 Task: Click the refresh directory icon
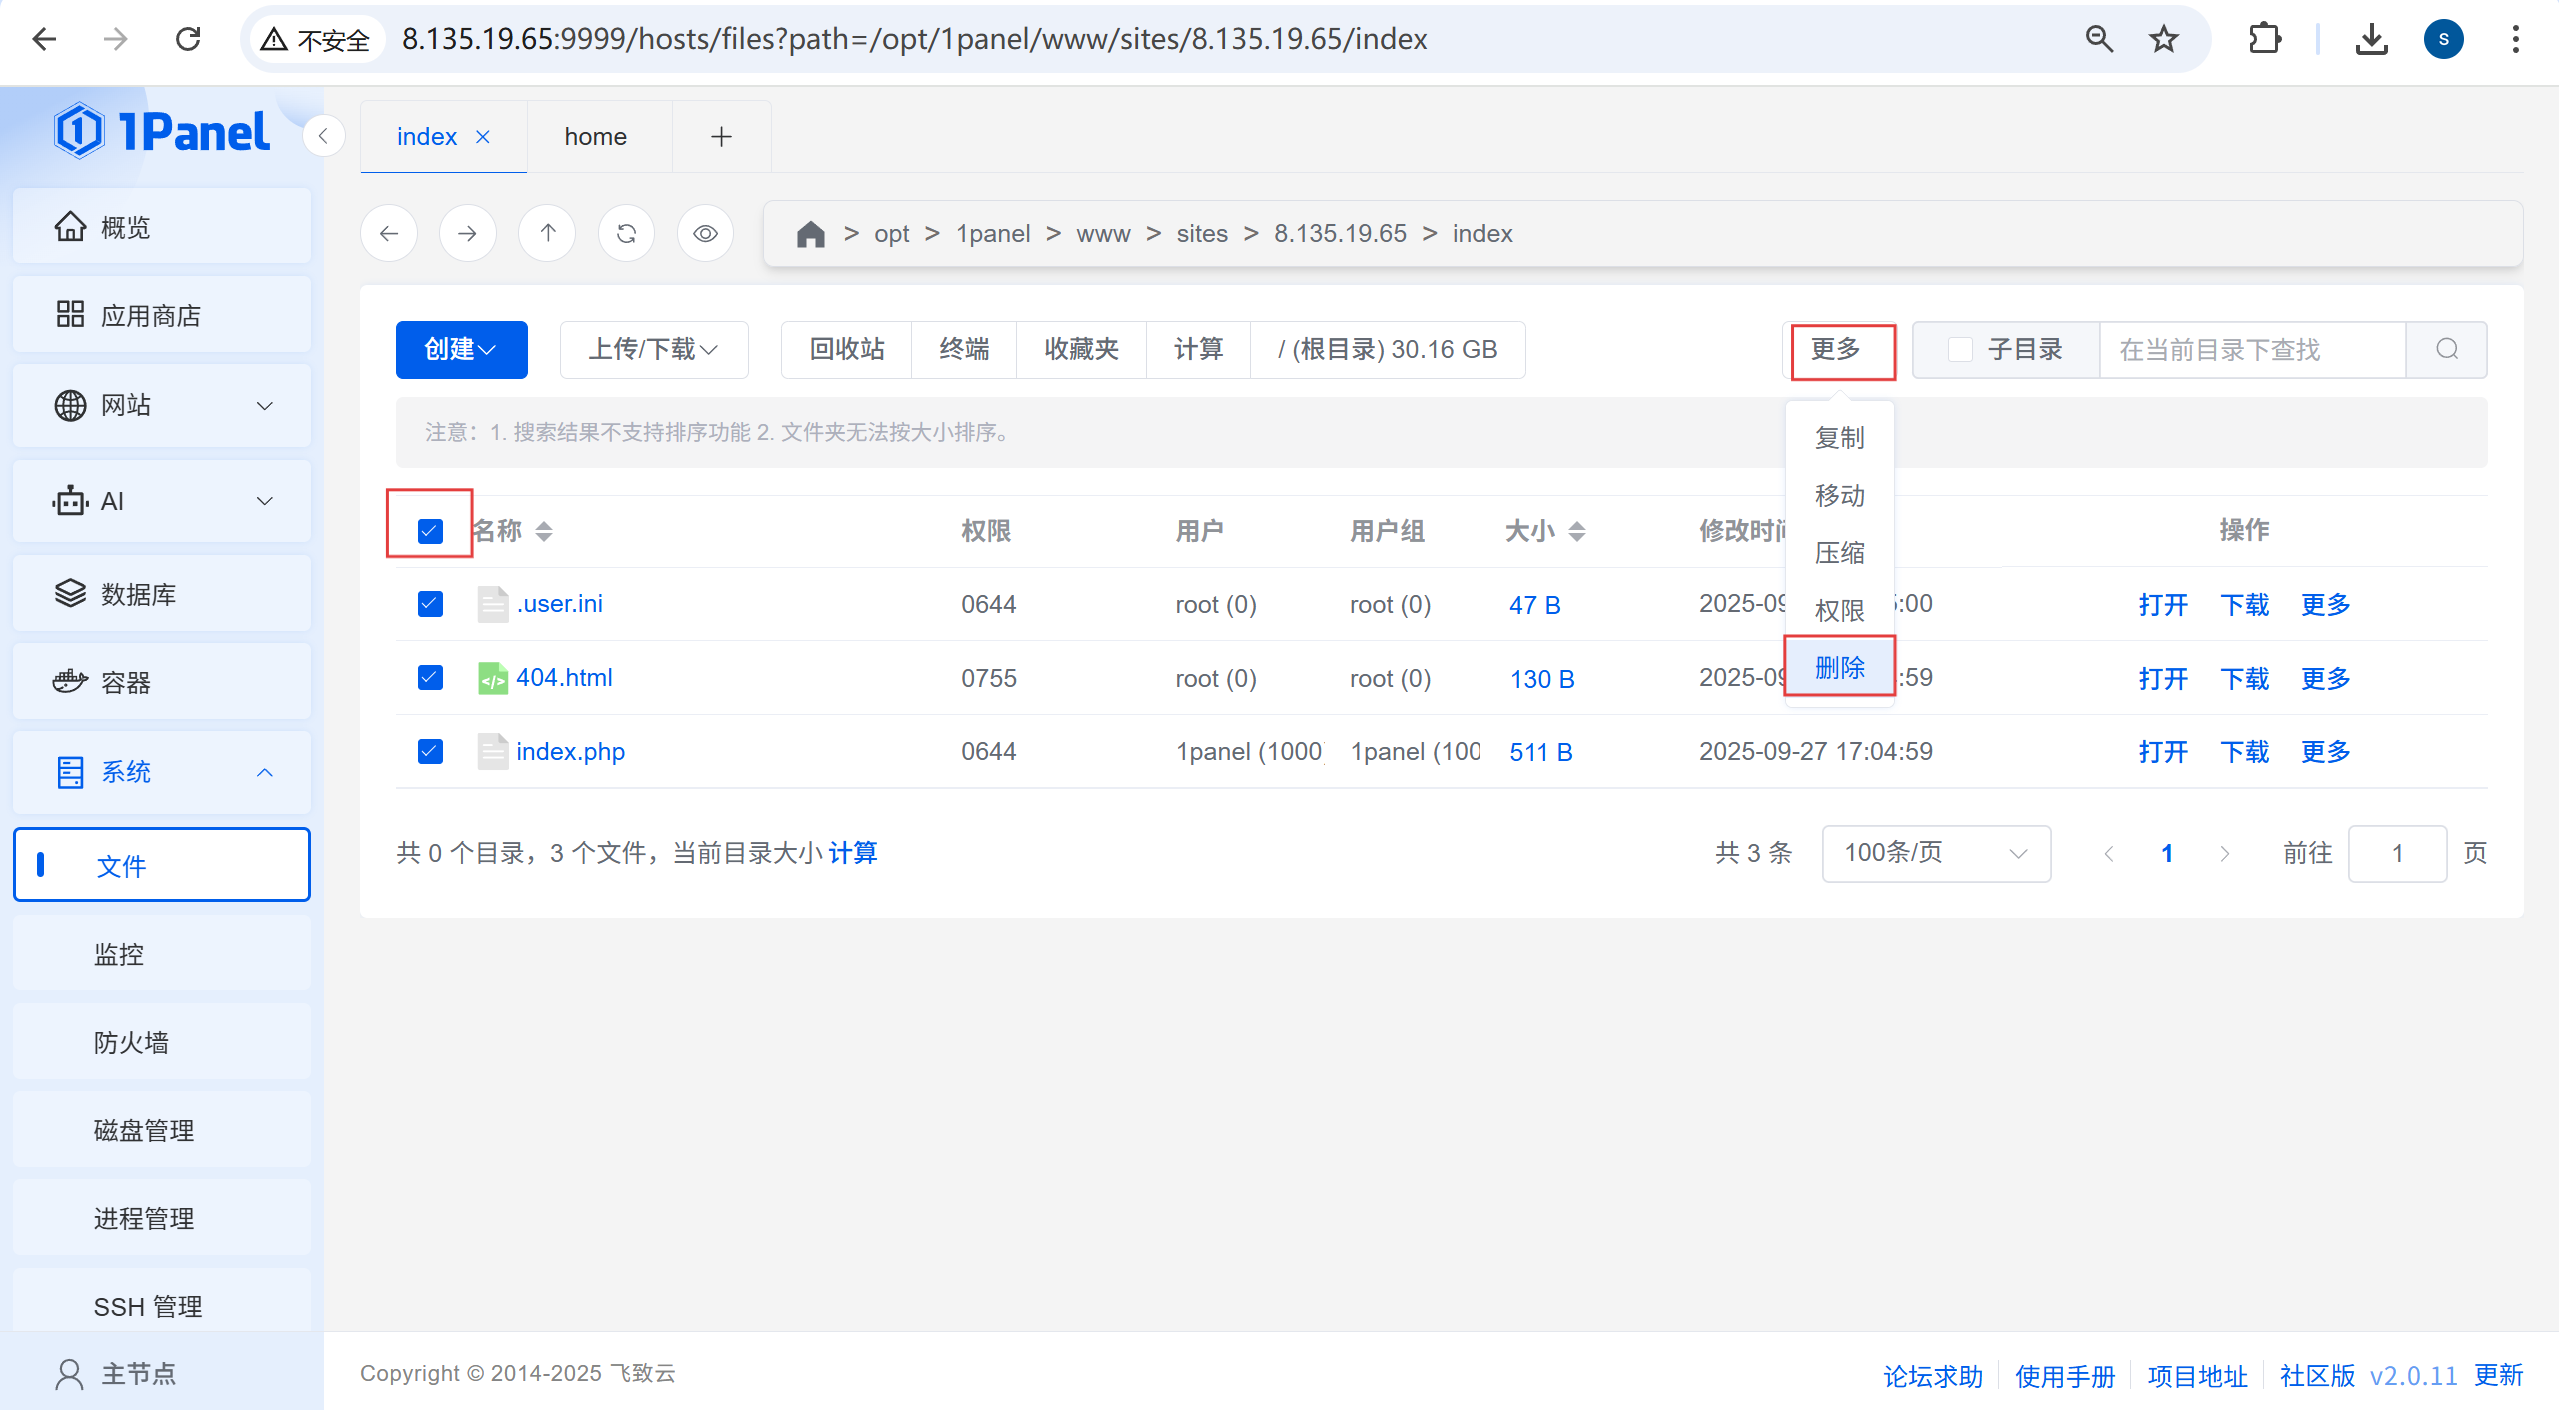pos(626,234)
